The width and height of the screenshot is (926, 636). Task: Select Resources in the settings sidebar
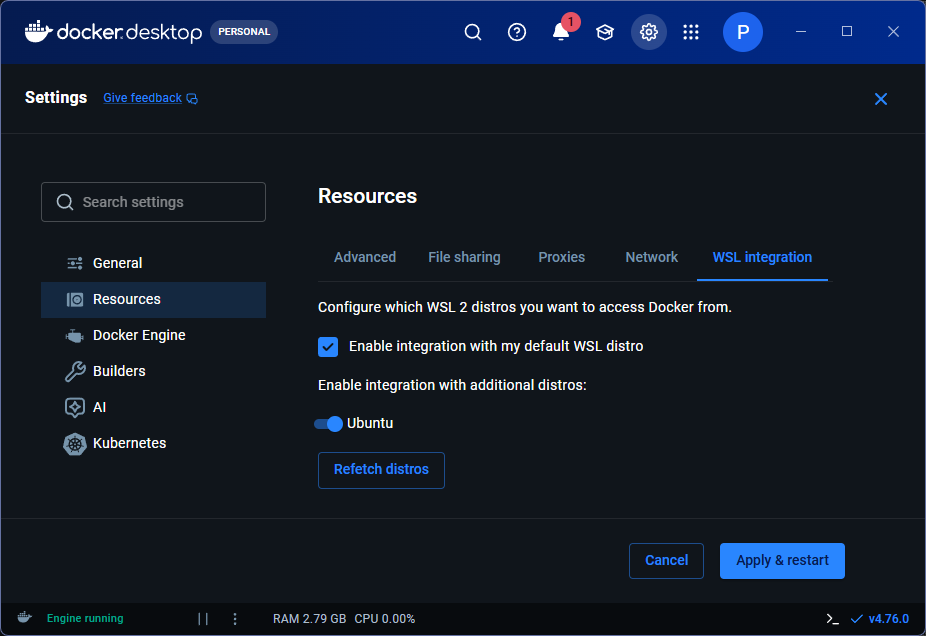tap(154, 299)
